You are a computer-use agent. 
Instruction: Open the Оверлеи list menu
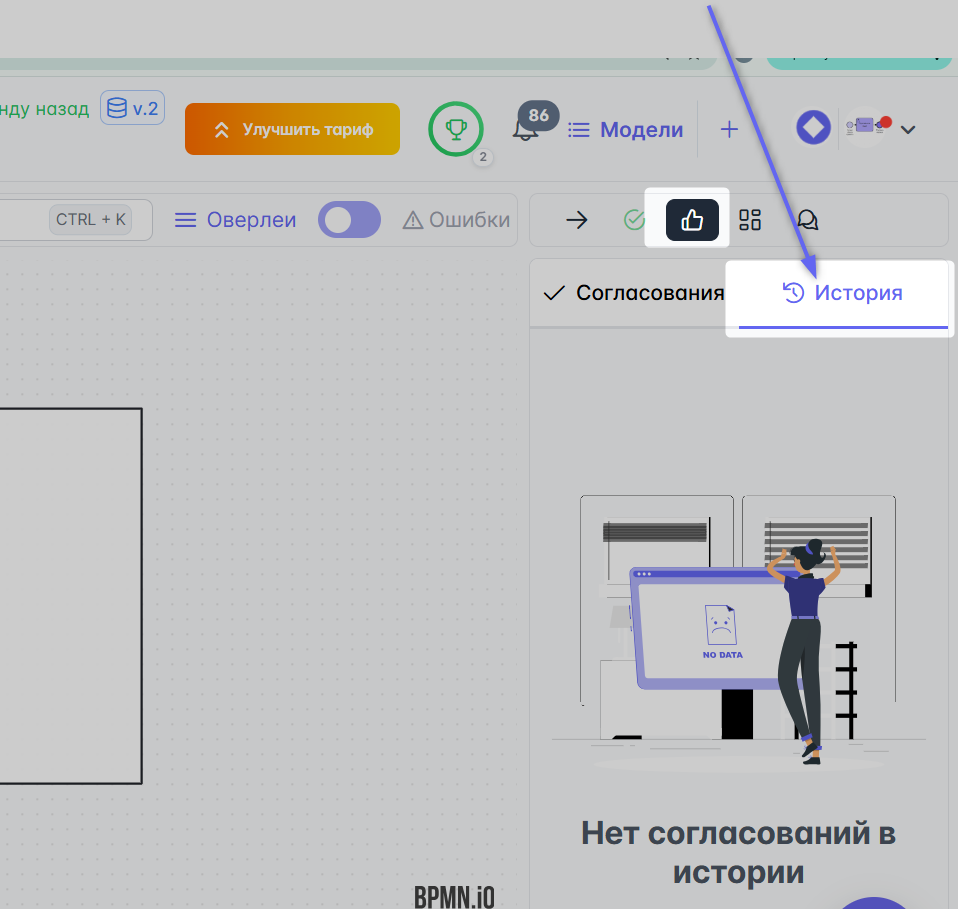[236, 220]
